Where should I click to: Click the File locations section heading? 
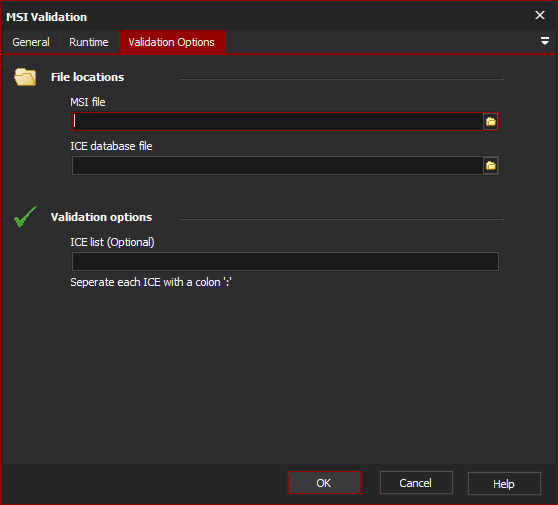coord(88,77)
